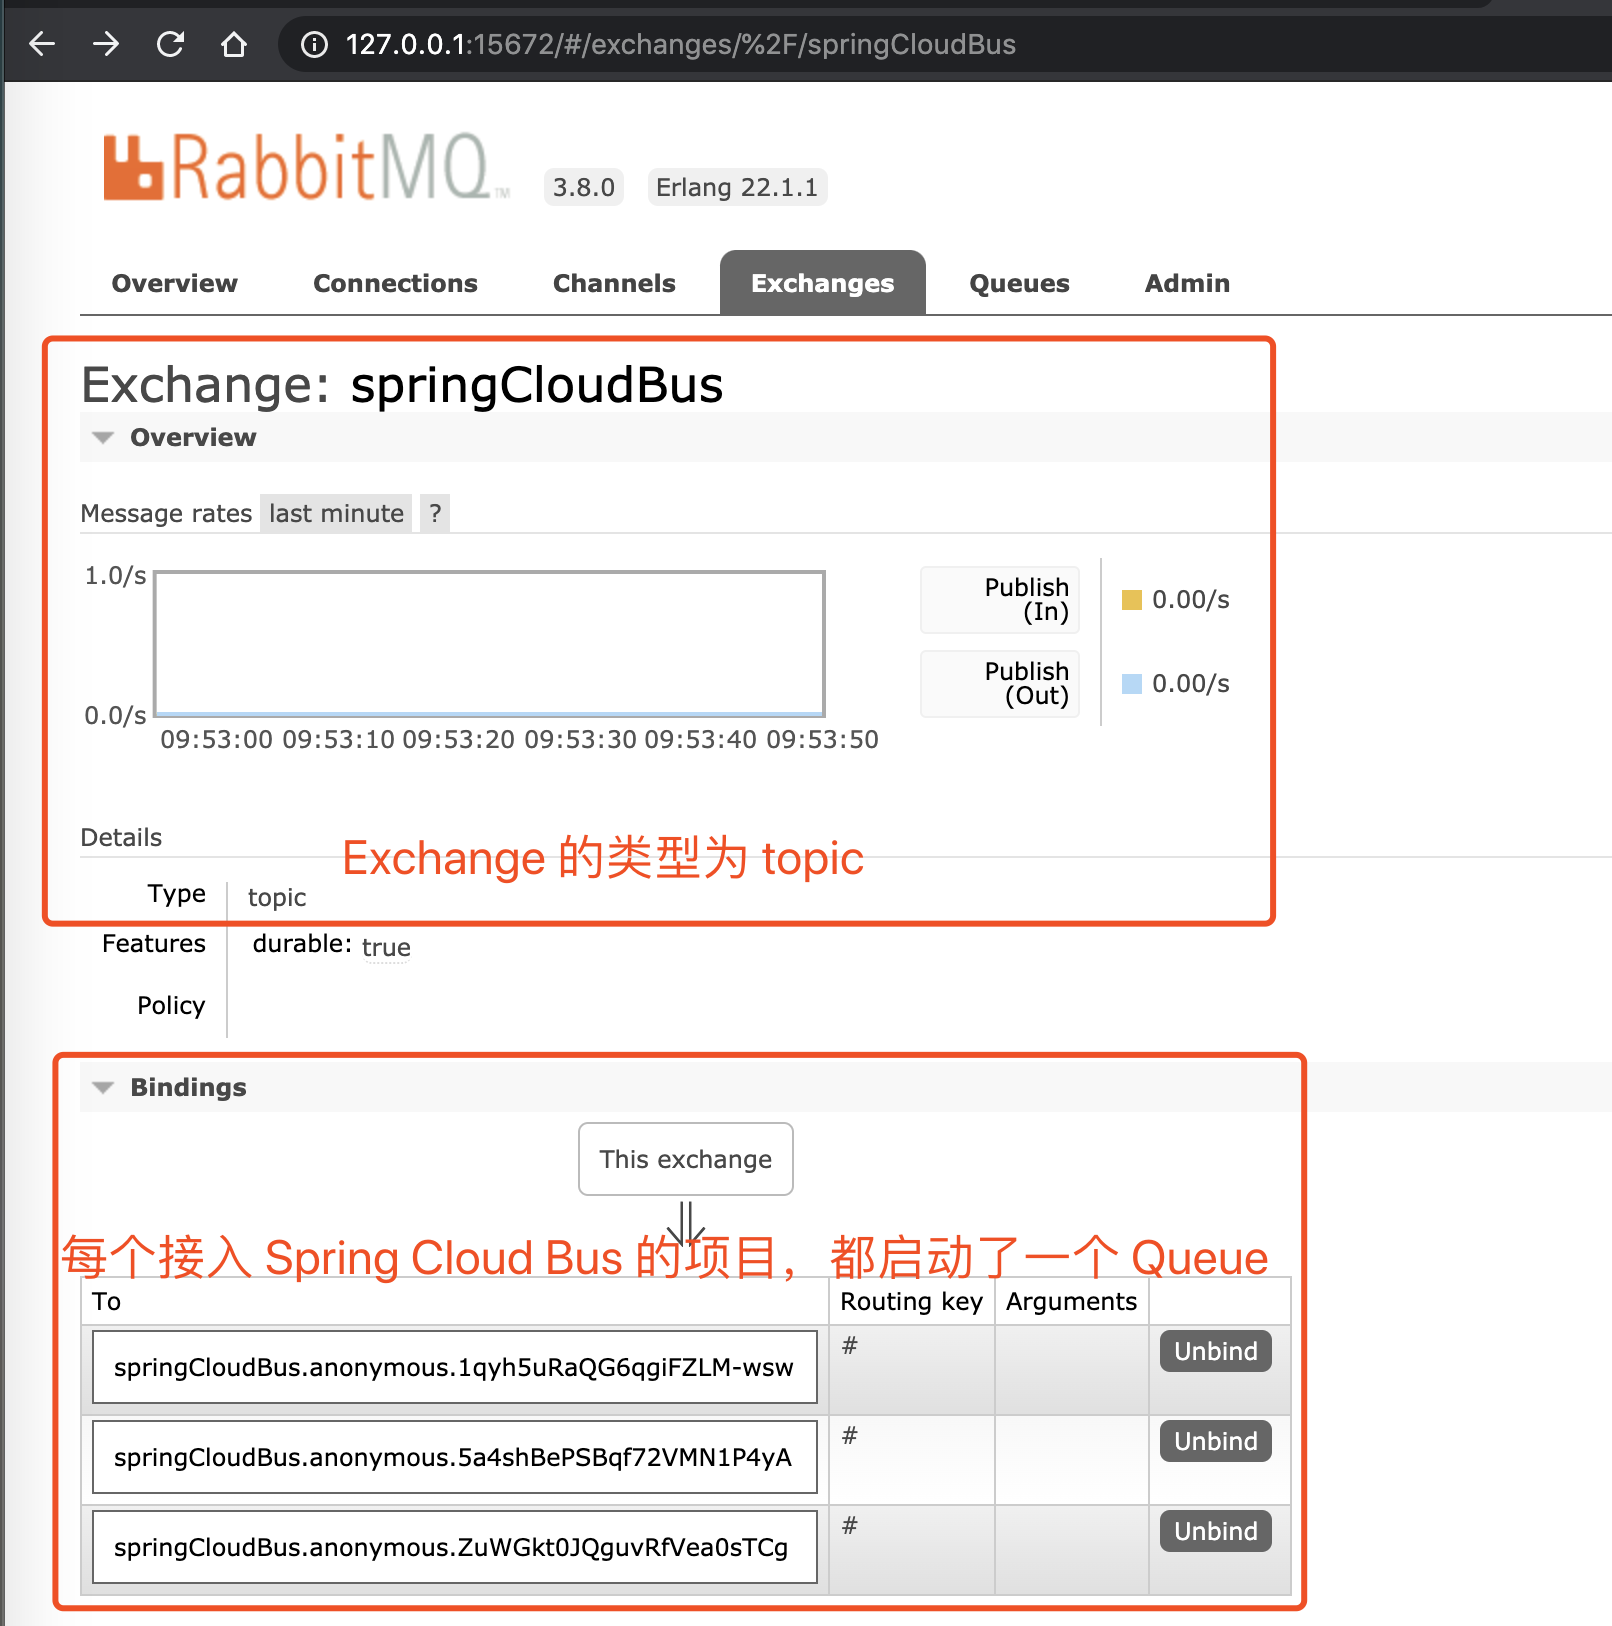Click the version label 3.8.0

tap(584, 187)
